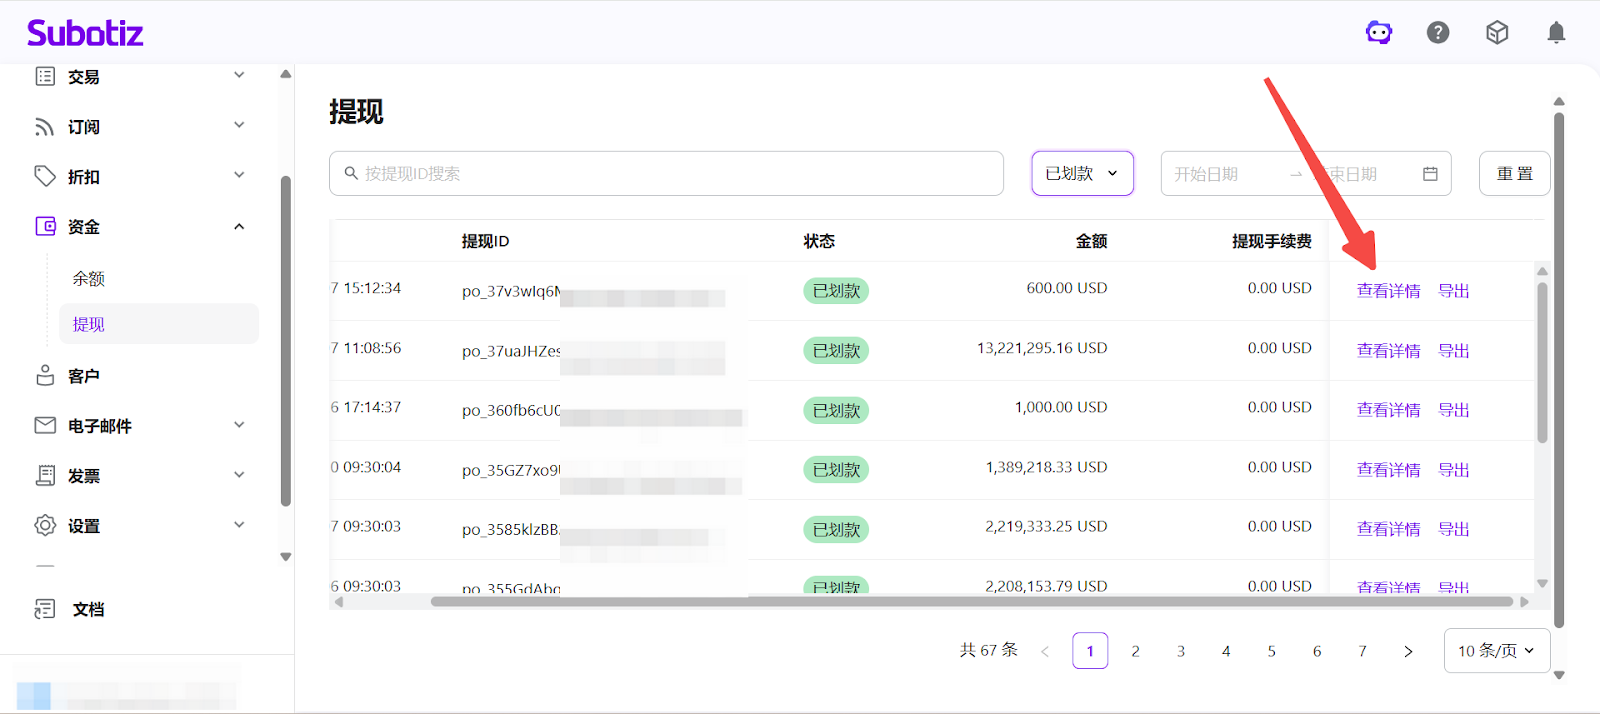This screenshot has height=714, width=1600.
Task: Click the 客户 customer icon in sidebar
Action: (45, 376)
